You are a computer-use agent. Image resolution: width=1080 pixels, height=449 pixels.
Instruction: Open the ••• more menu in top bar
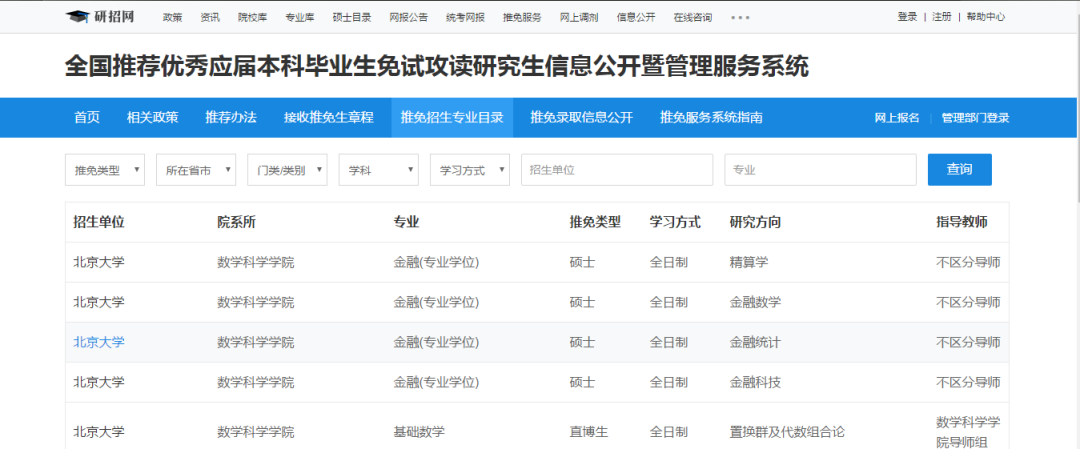tap(740, 17)
